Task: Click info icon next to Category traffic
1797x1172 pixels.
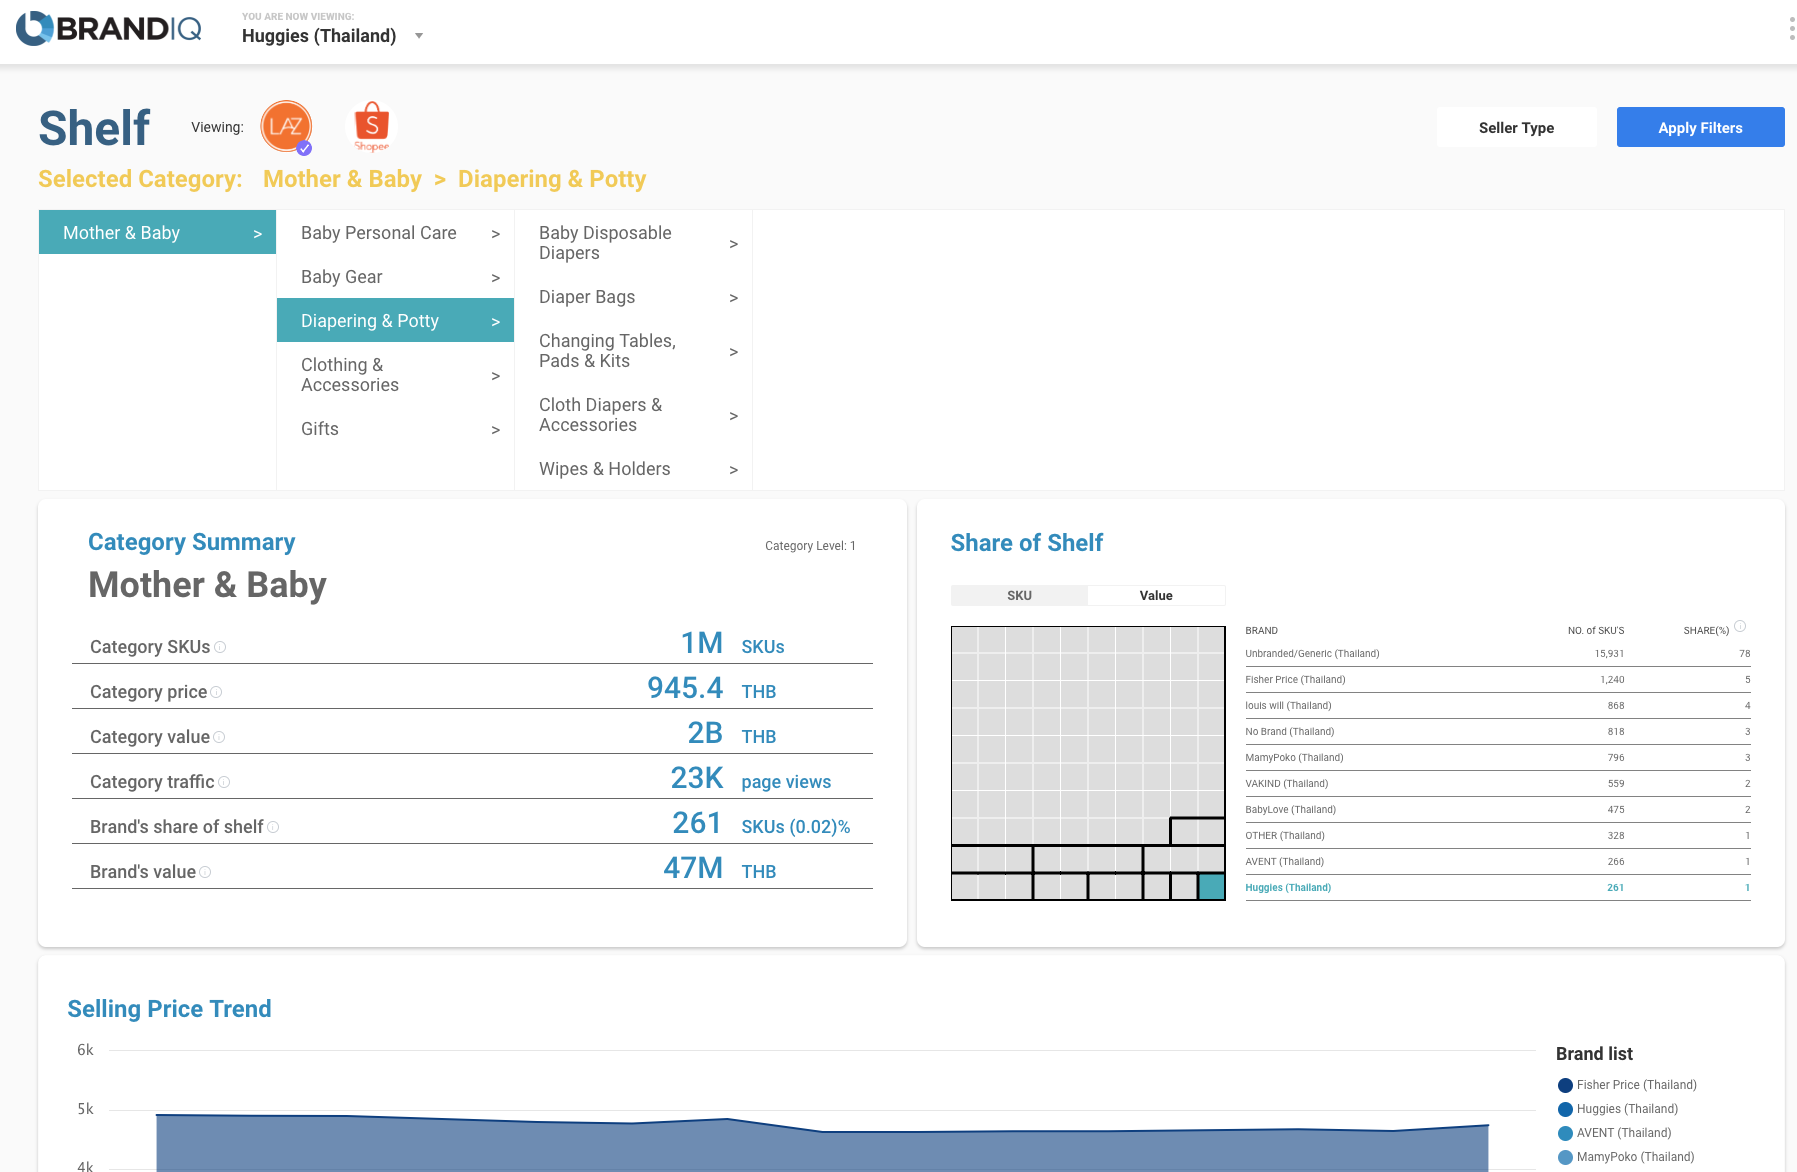Action: 224,782
